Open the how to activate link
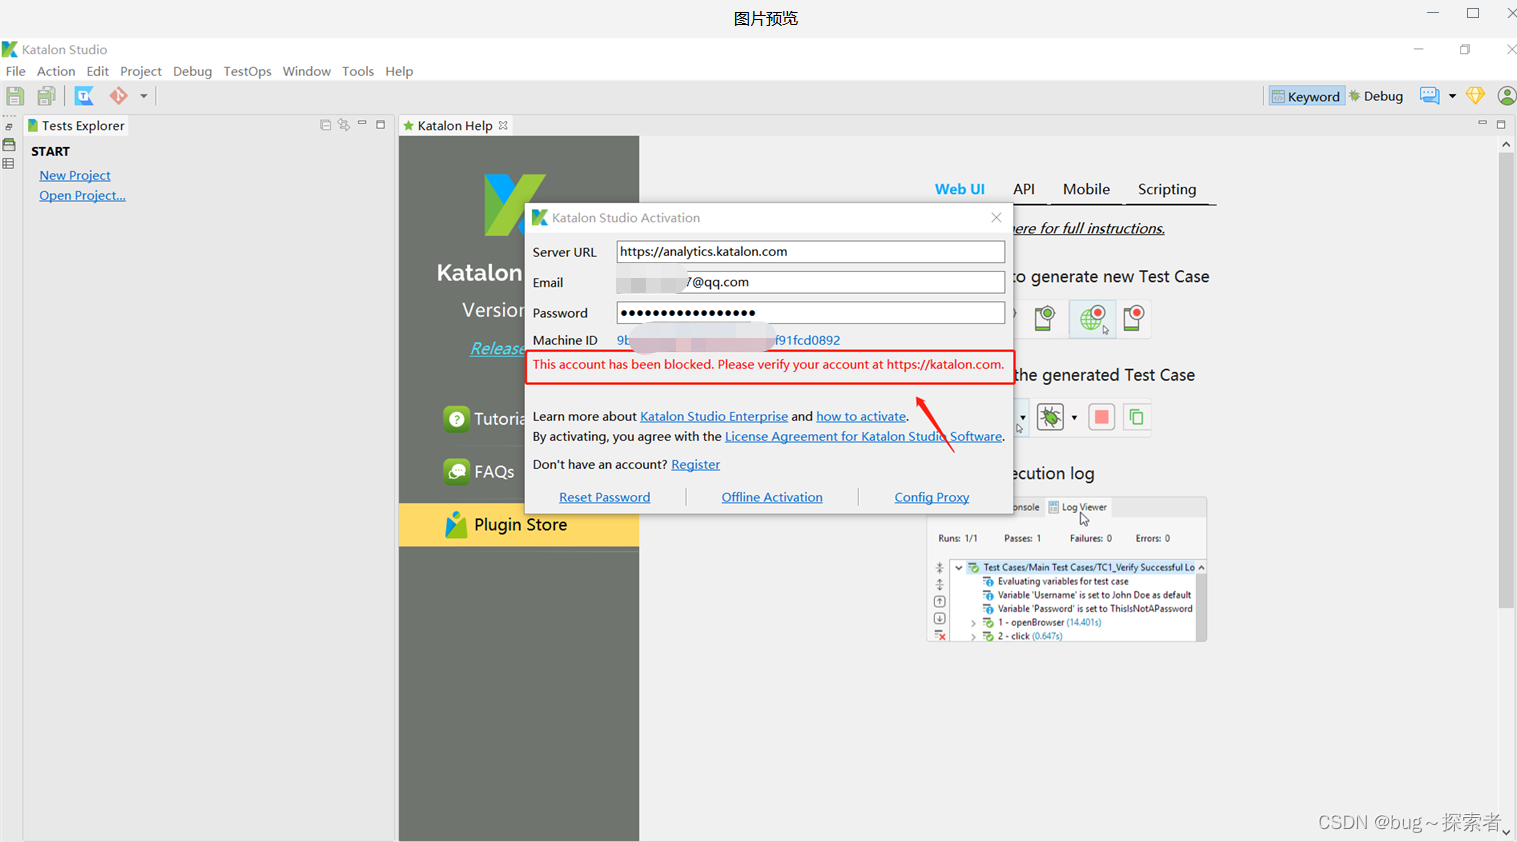Image resolution: width=1517 pixels, height=842 pixels. (861, 416)
